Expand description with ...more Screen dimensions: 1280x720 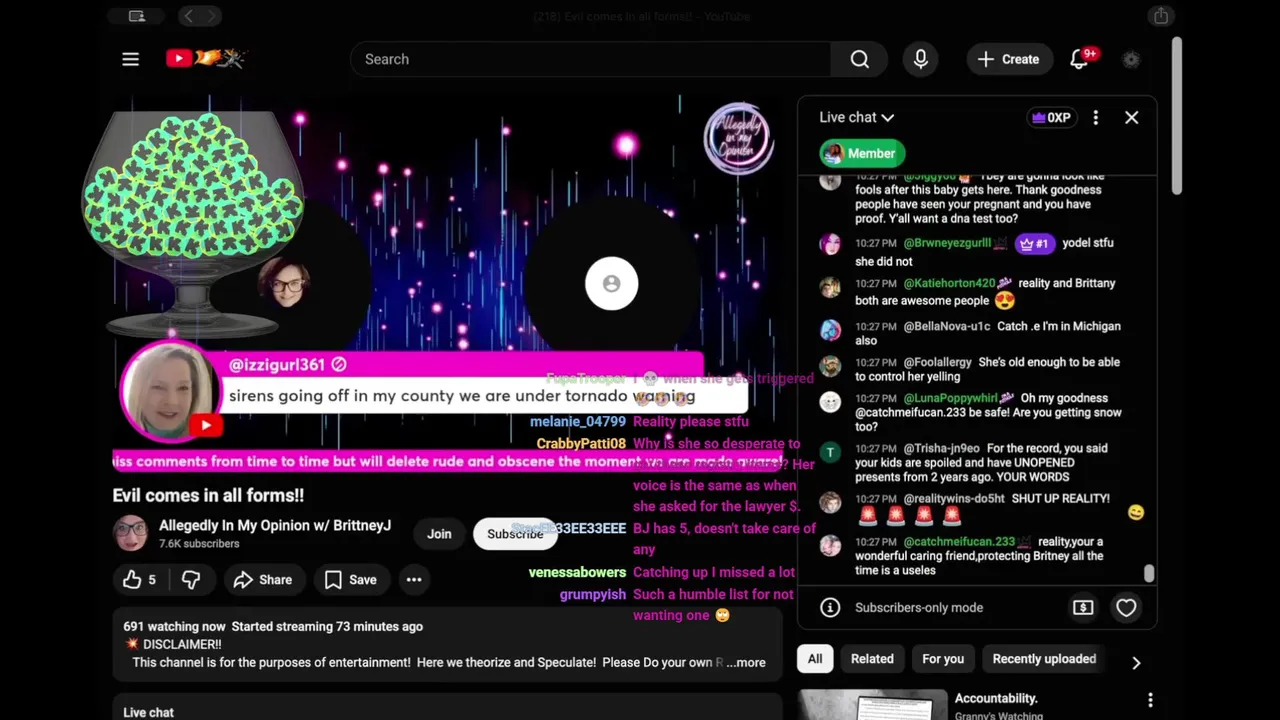746,662
